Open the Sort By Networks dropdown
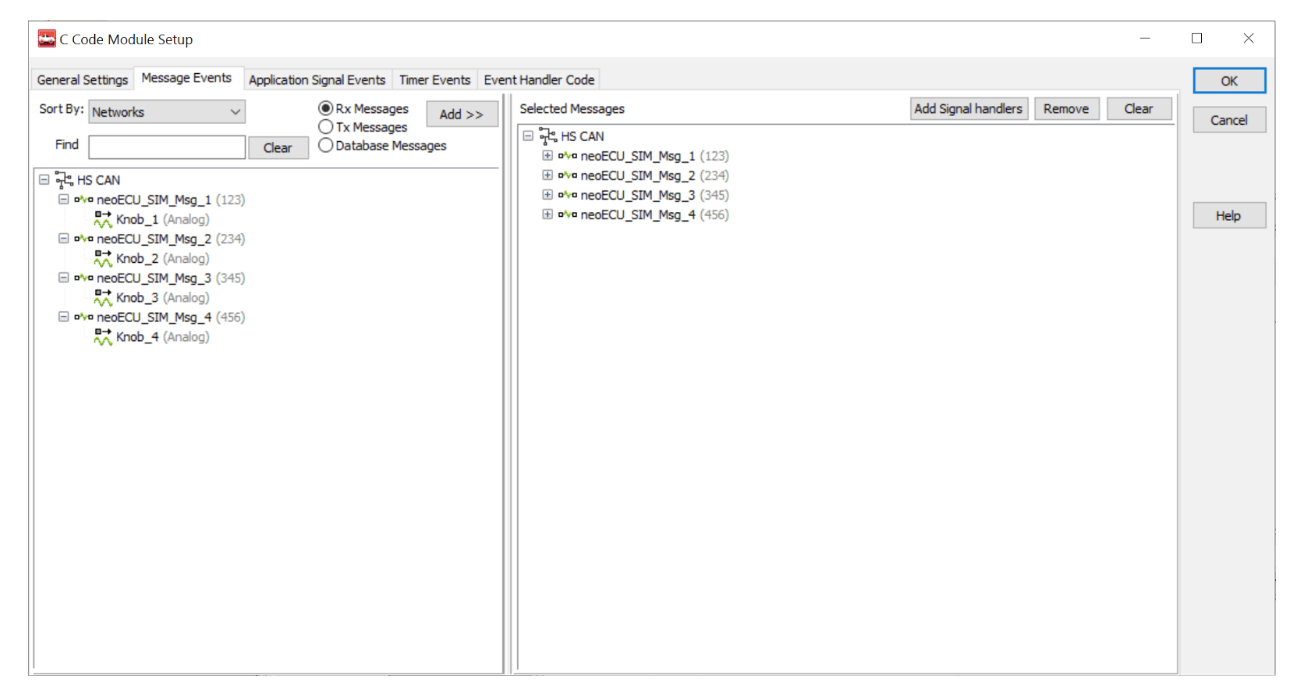Screen dimensions: 1300x686 [235, 112]
